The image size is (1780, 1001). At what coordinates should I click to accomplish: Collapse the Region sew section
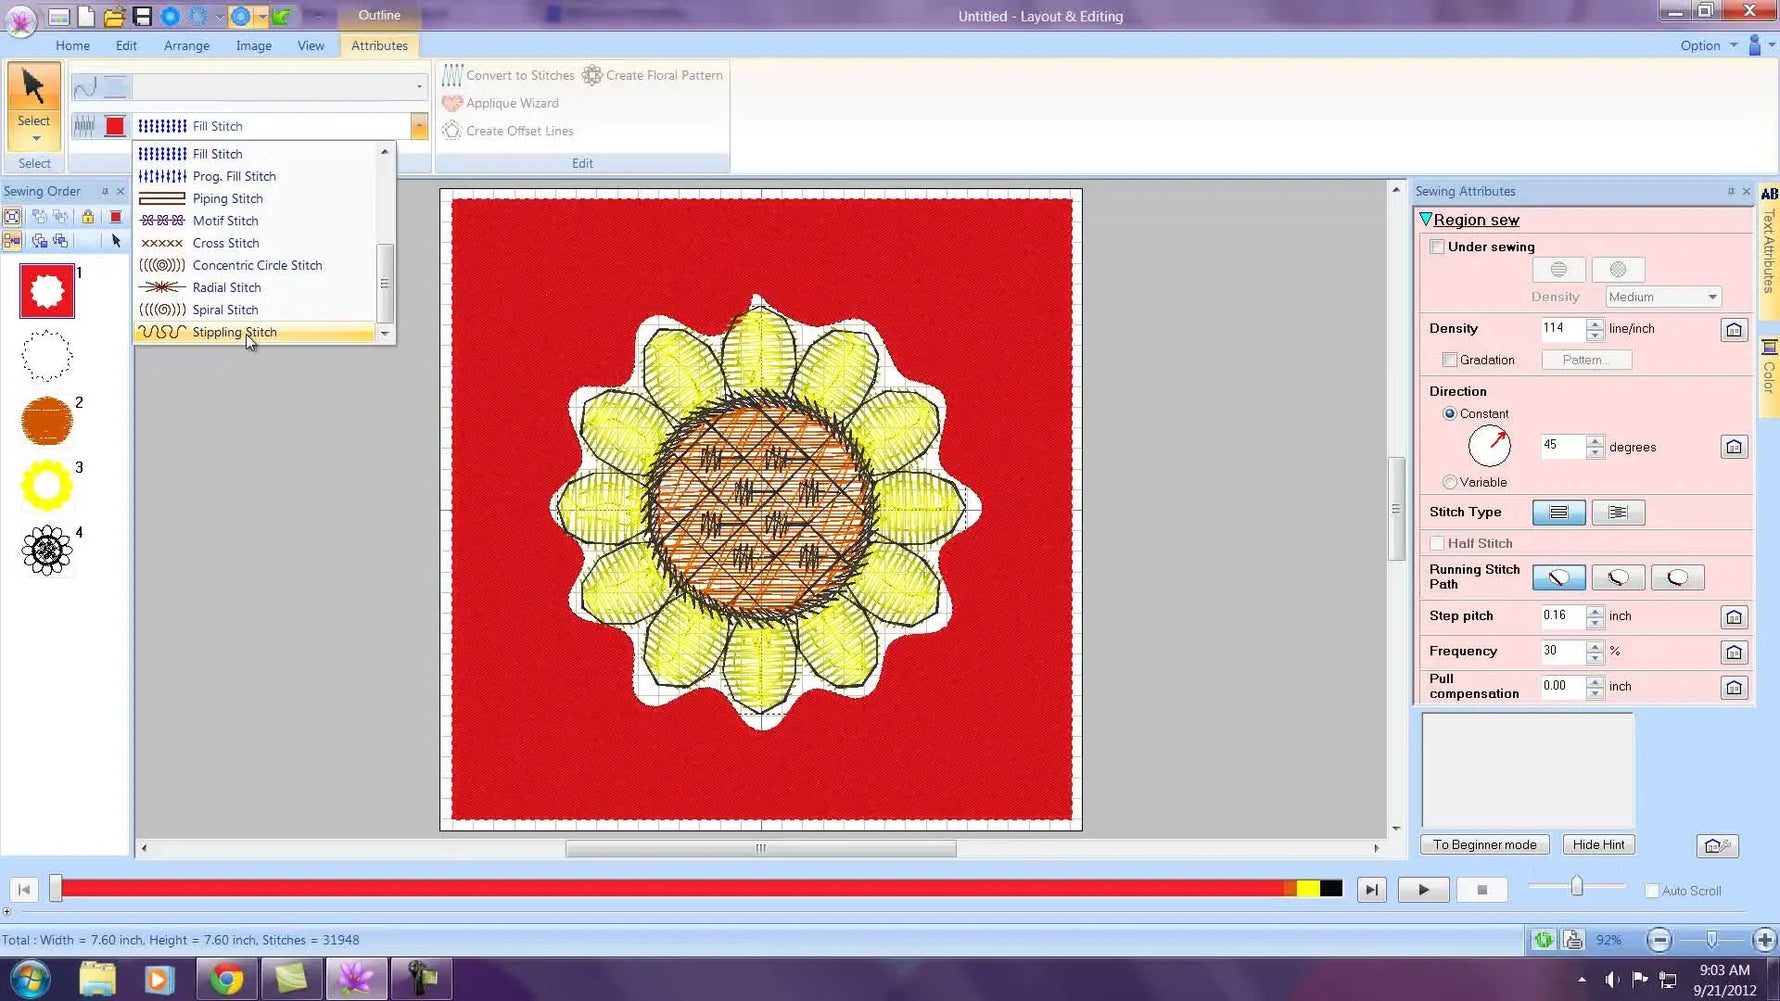[1427, 219]
